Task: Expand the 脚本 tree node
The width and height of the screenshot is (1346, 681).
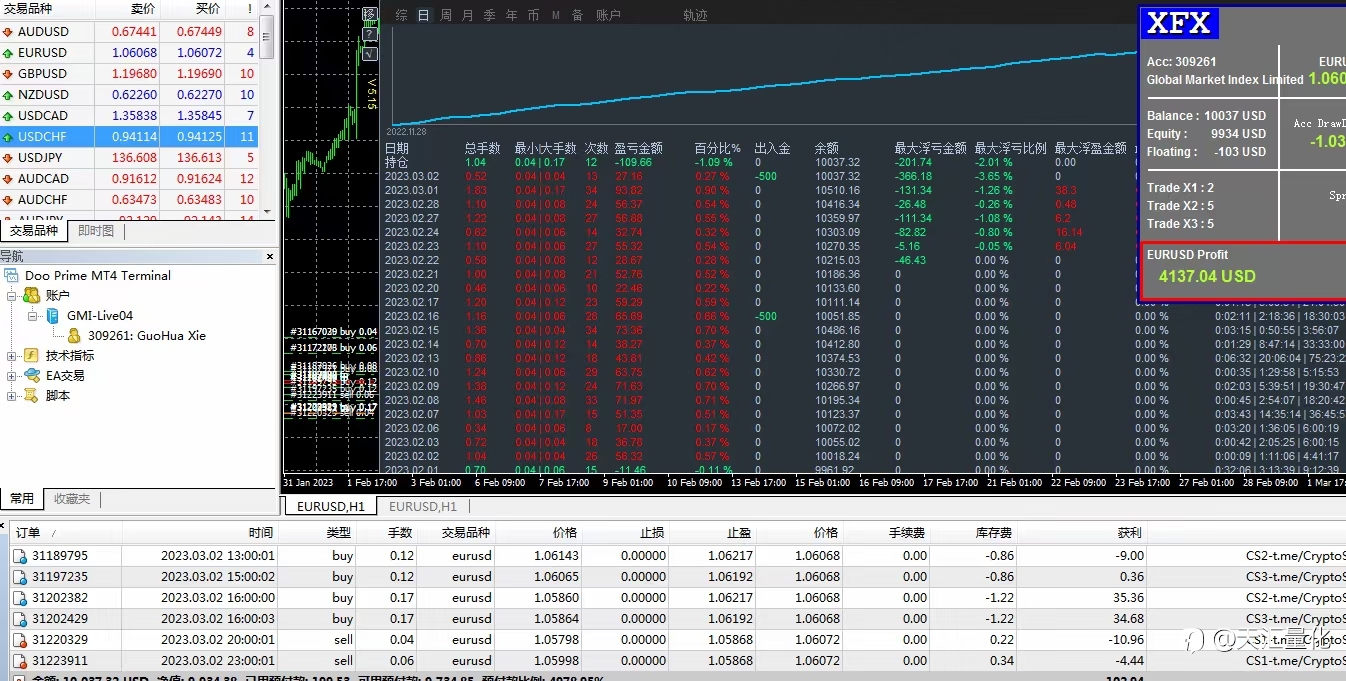Action: click(x=12, y=396)
